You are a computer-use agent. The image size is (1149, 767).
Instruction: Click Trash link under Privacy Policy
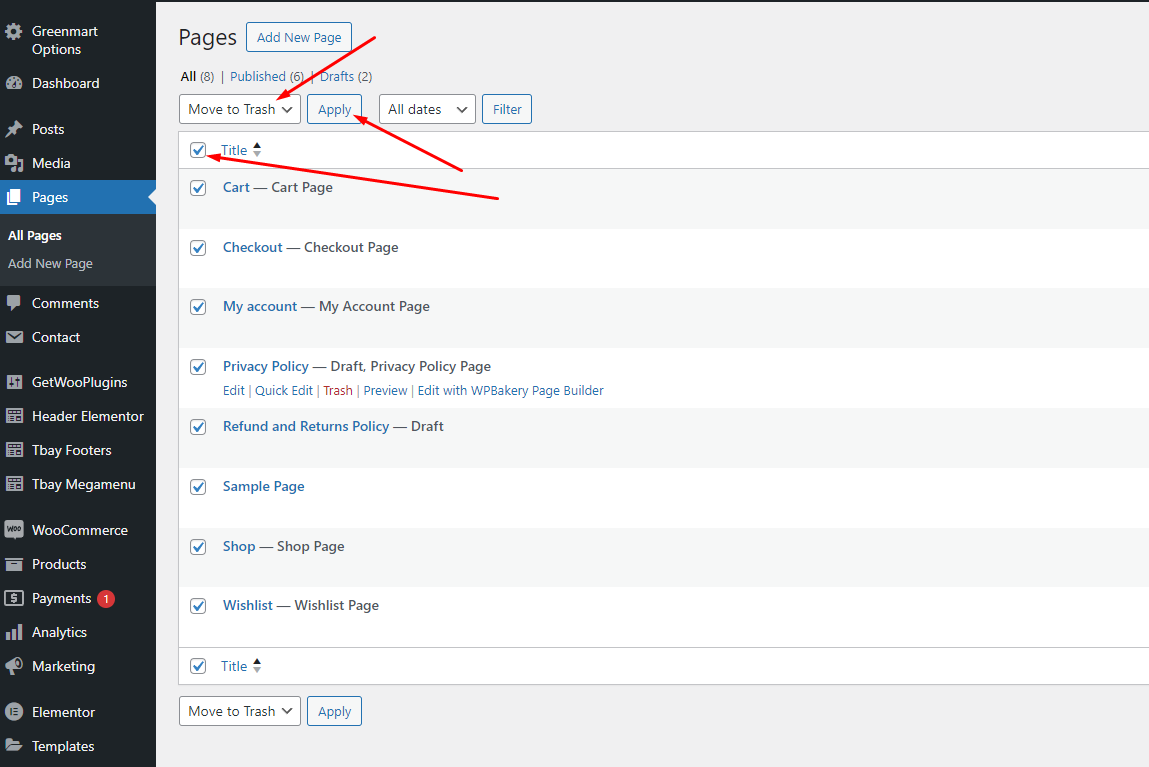tap(338, 391)
